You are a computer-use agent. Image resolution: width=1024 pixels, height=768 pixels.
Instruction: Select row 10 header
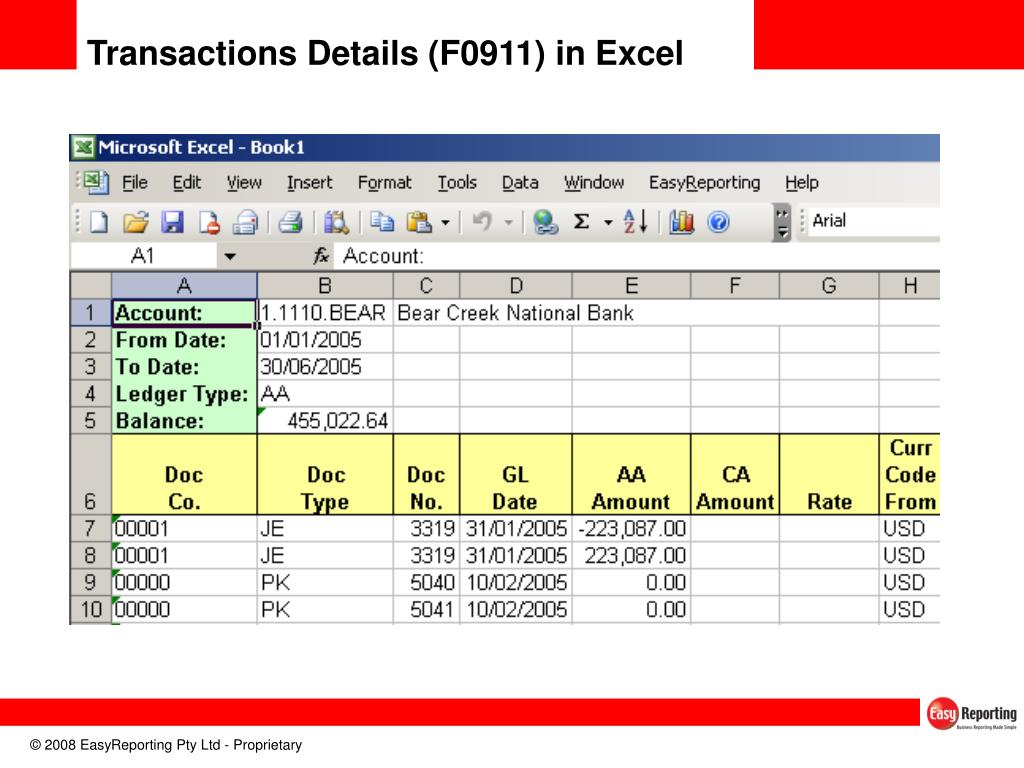point(91,609)
